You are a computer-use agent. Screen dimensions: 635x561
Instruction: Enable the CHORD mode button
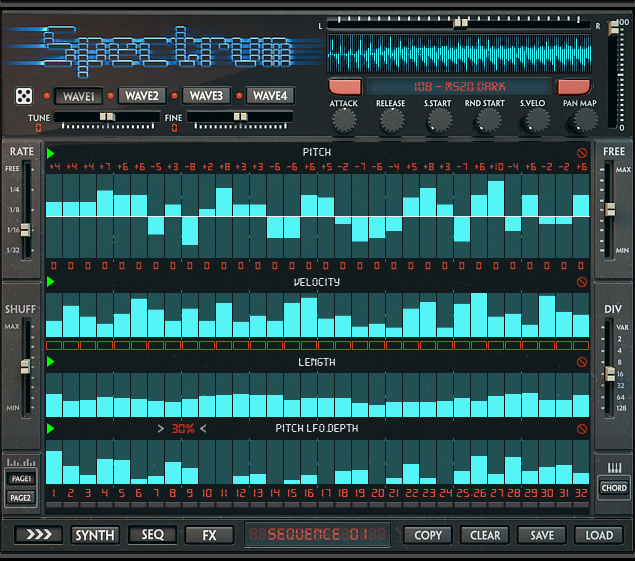pos(613,488)
